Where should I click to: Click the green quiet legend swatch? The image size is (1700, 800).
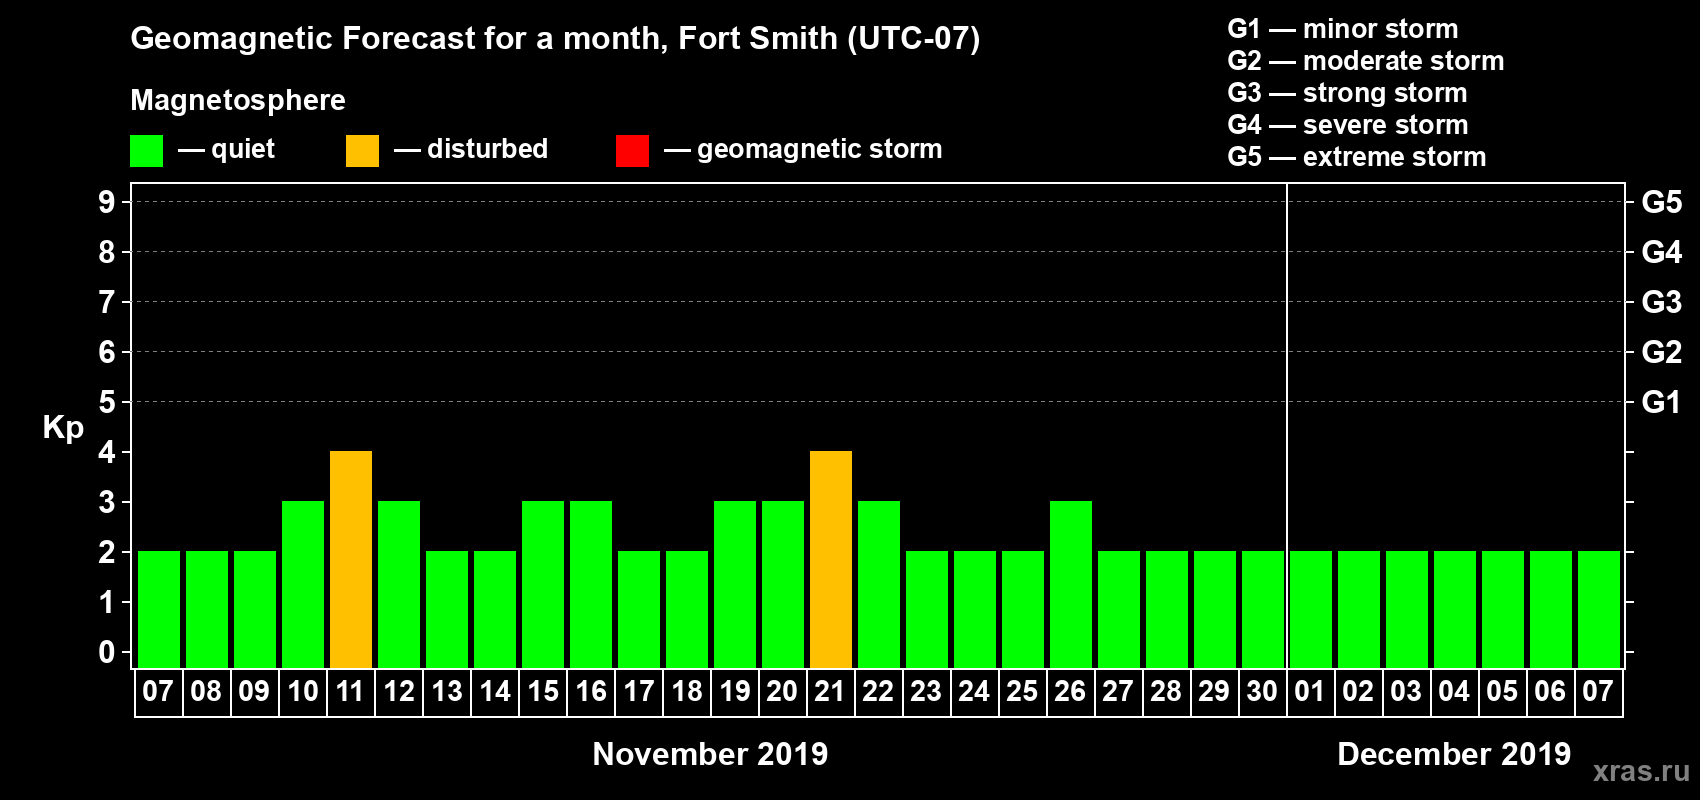[147, 151]
